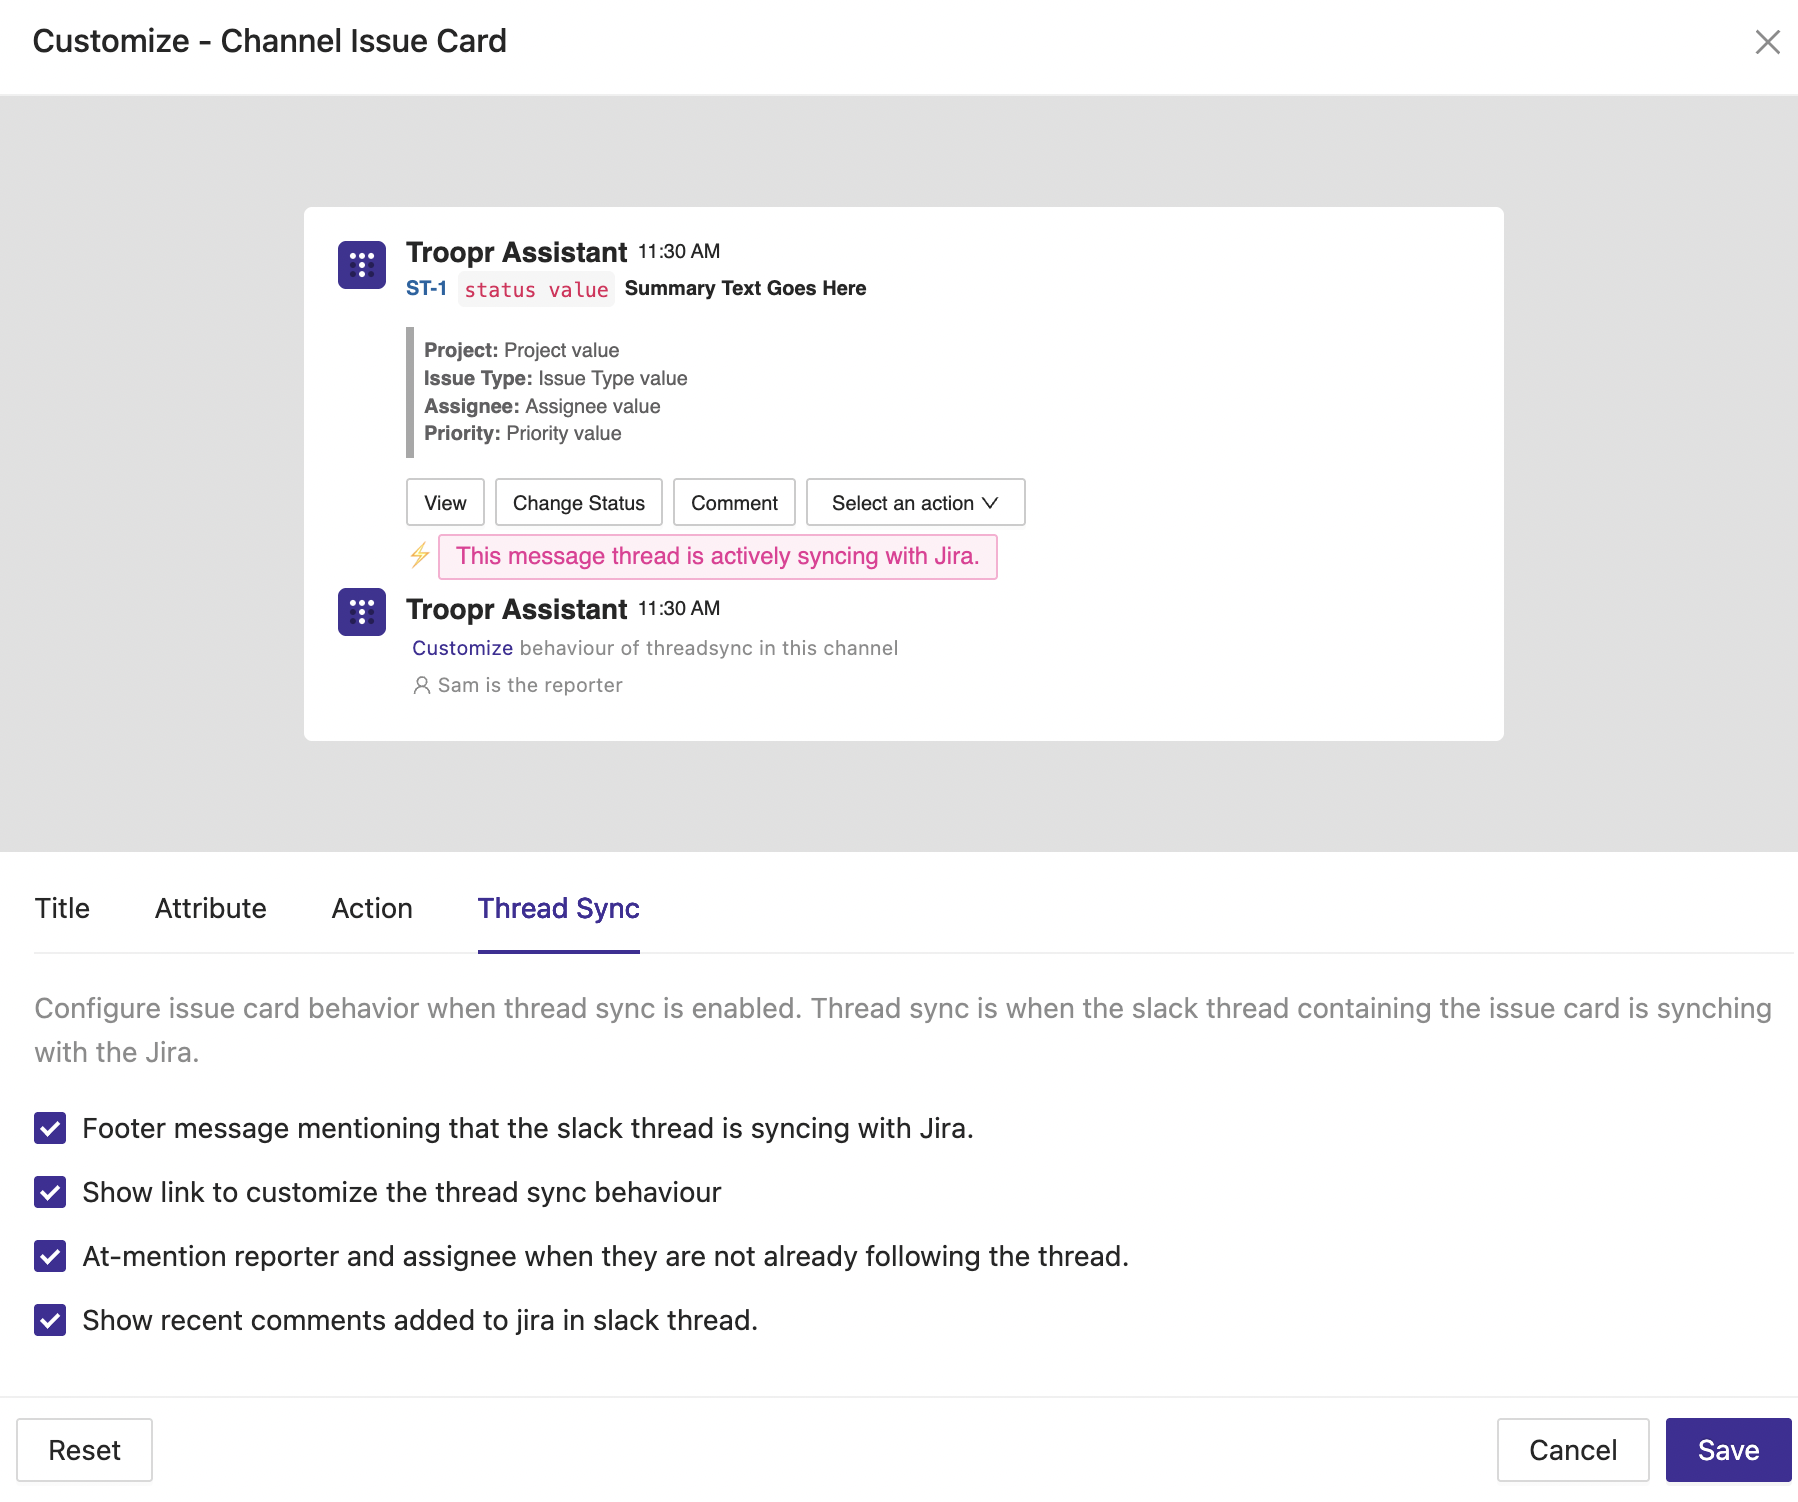The height and width of the screenshot is (1502, 1798).
Task: Toggle Show recent comments added to jira
Action: [x=50, y=1320]
